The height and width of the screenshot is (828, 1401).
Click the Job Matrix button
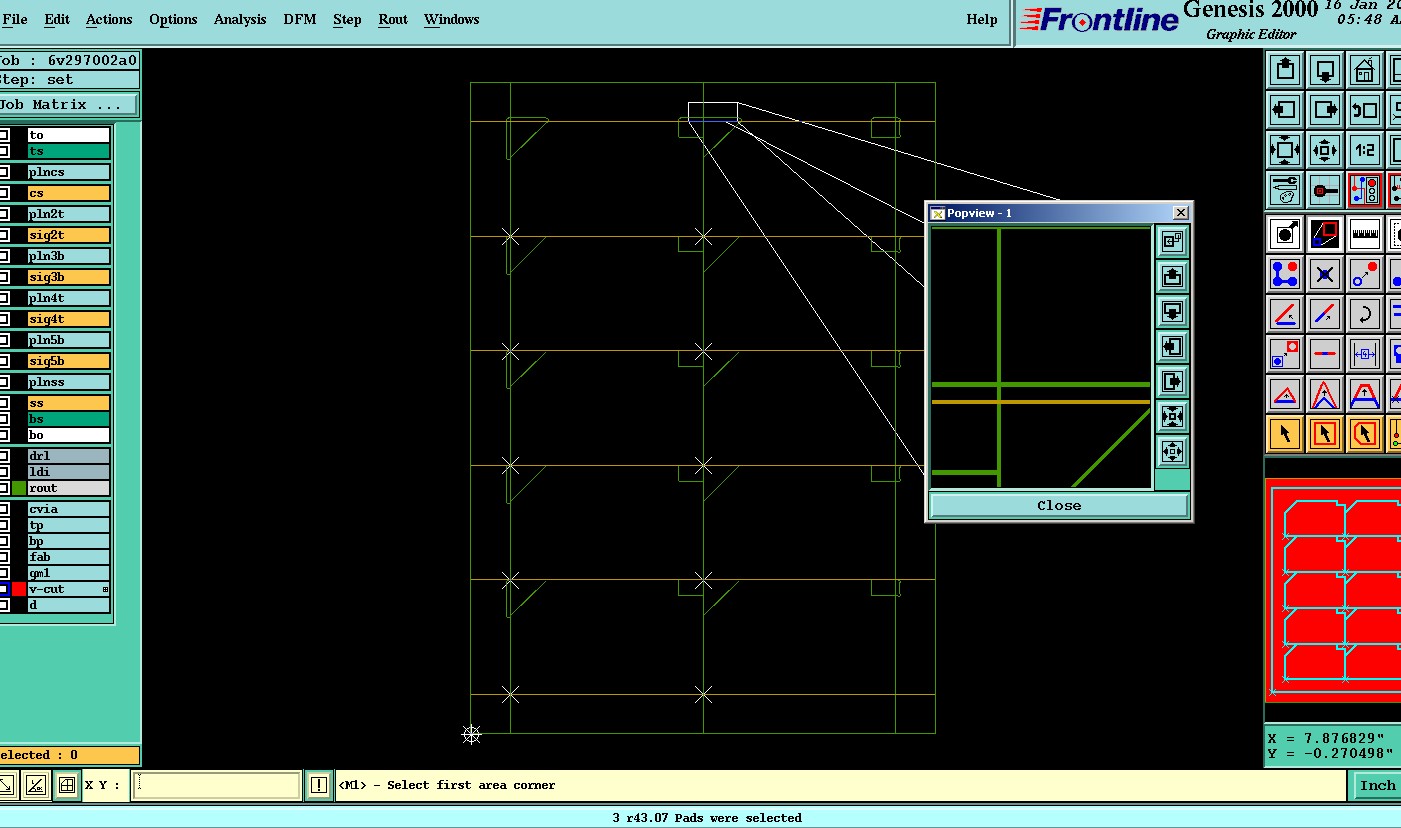[x=68, y=105]
